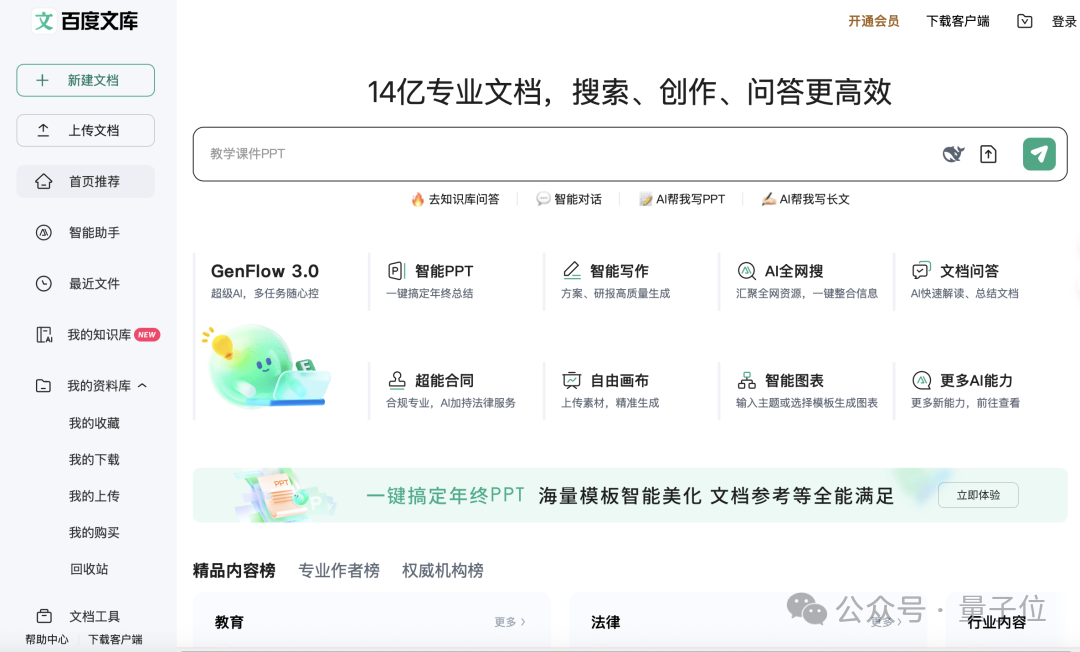Image resolution: width=1080 pixels, height=652 pixels.
Task: Click the 帮助中心 footer link
Action: (47, 639)
